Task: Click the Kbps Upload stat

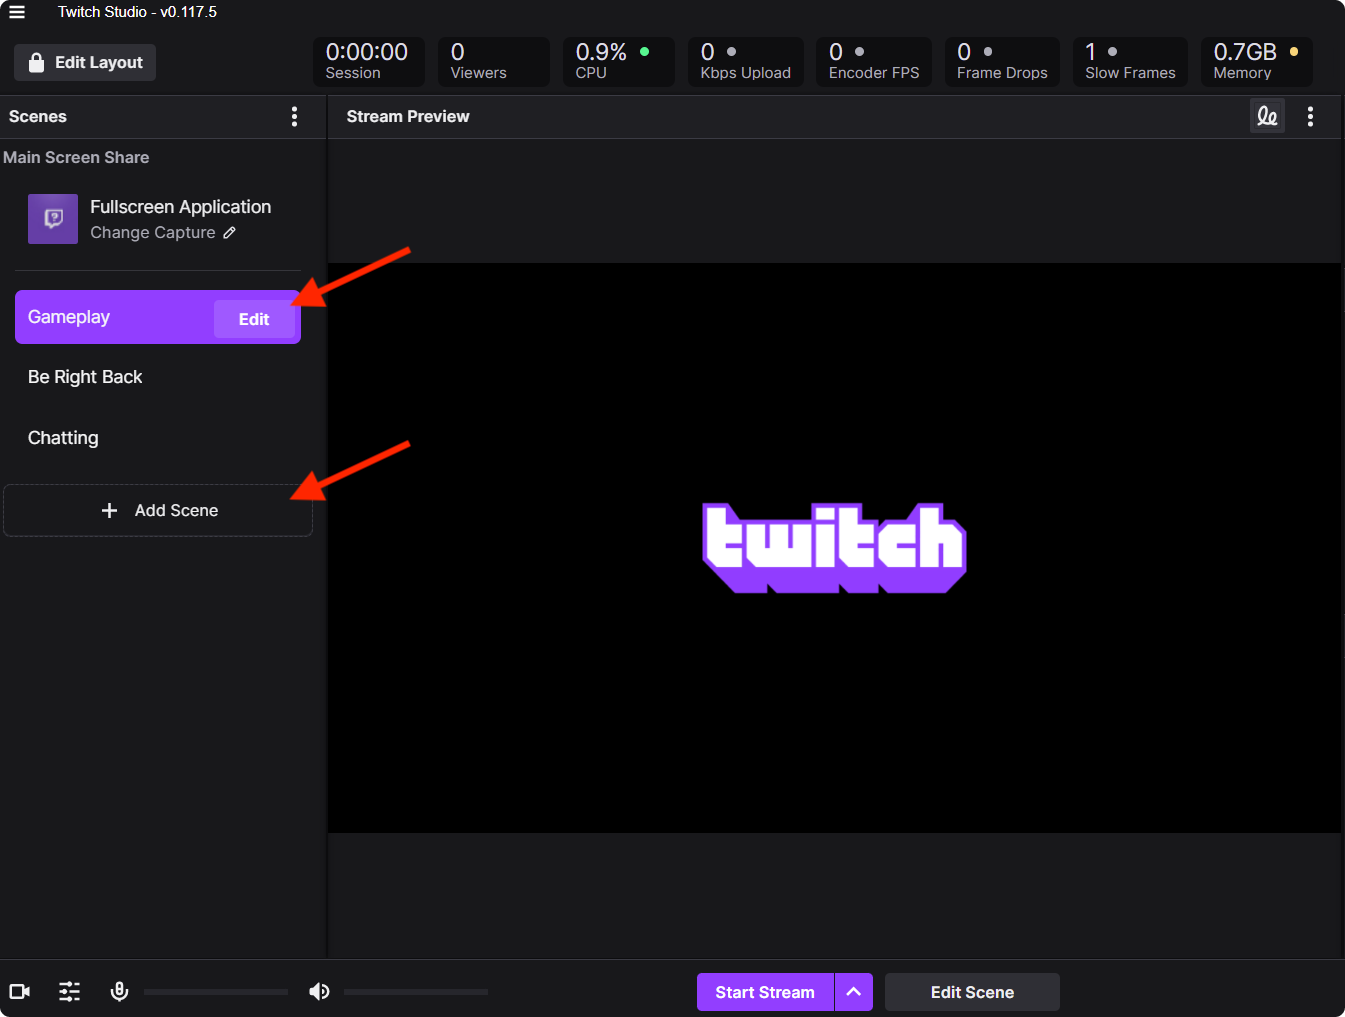Action: [x=746, y=61]
